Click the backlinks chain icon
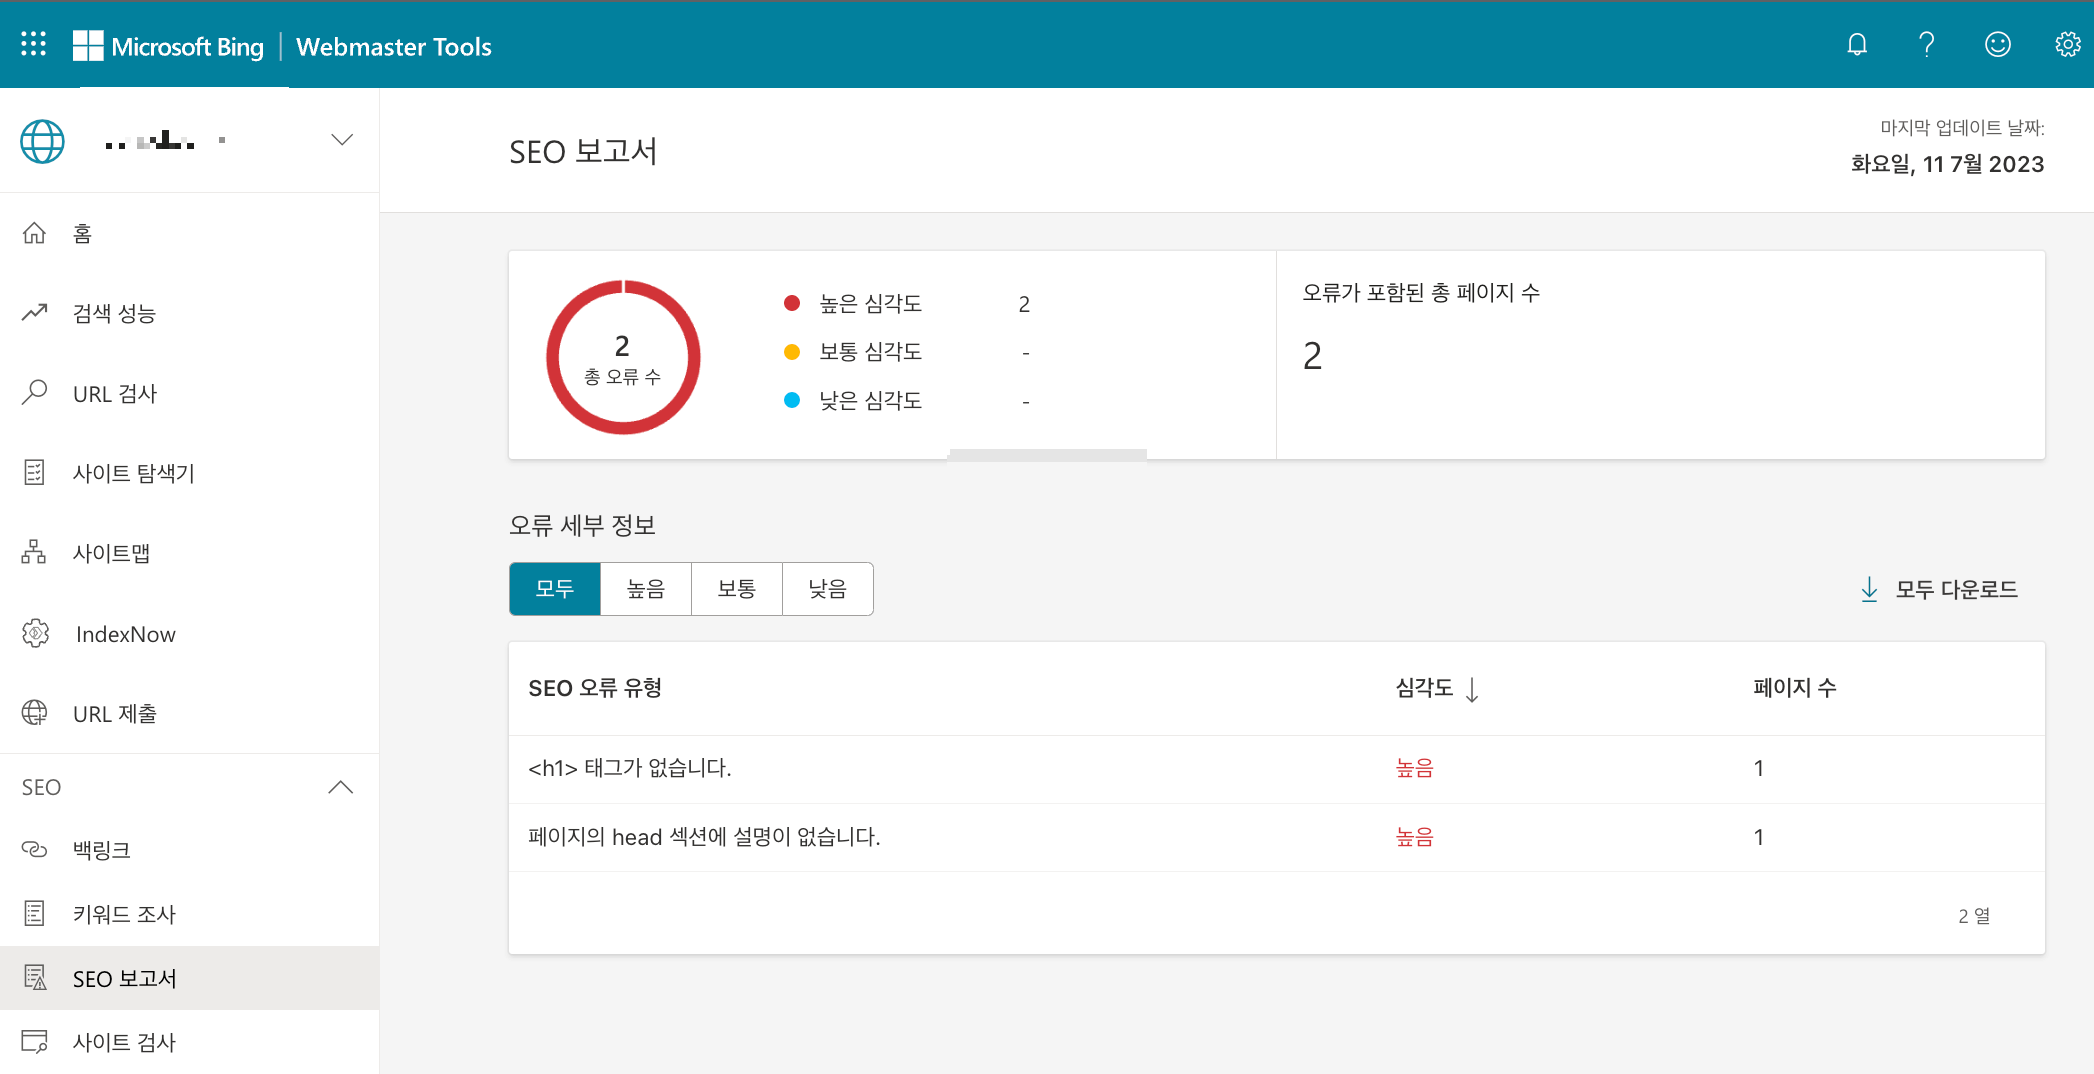The image size is (2094, 1074). tap(34, 849)
